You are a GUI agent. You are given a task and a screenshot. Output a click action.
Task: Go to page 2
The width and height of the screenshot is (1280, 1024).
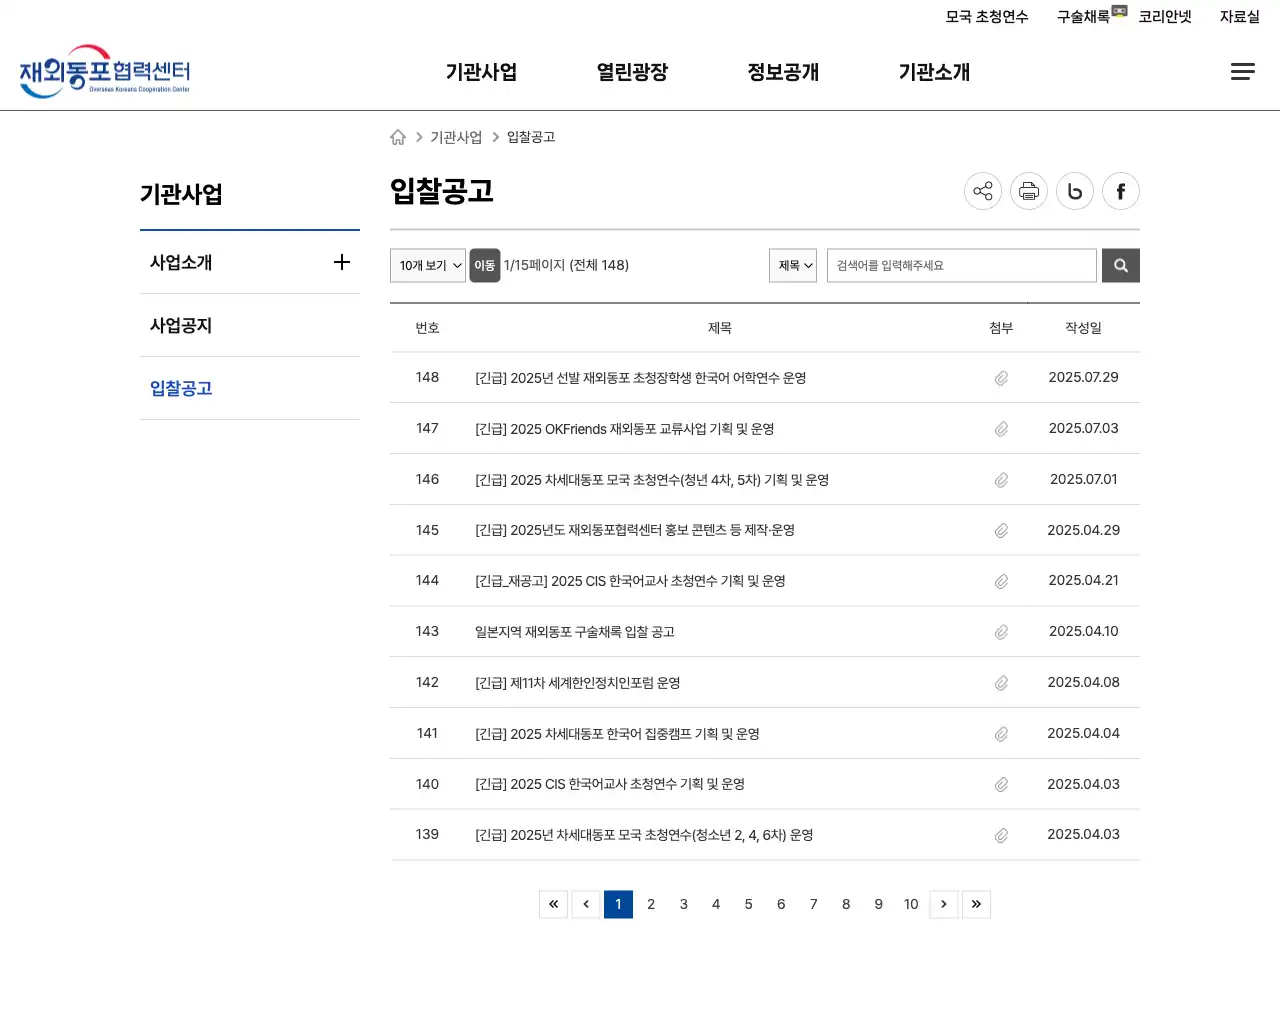[651, 904]
